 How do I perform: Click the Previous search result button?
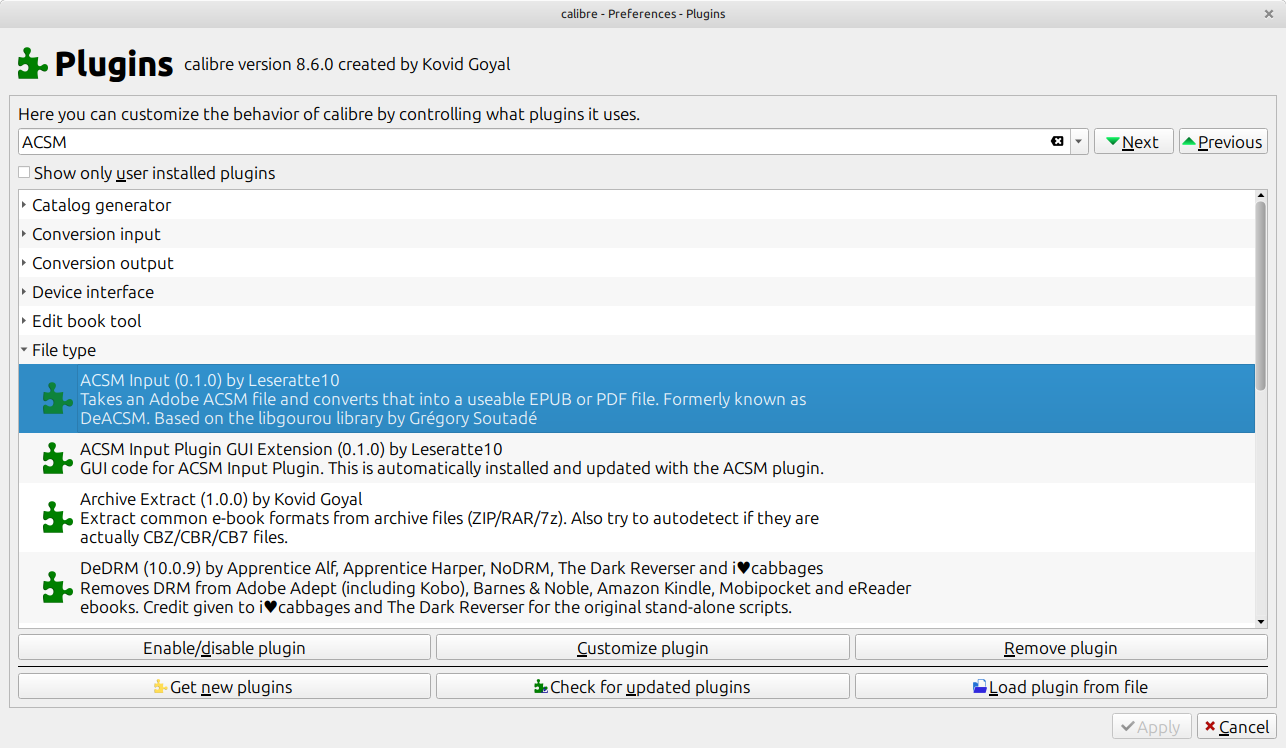(x=1223, y=142)
